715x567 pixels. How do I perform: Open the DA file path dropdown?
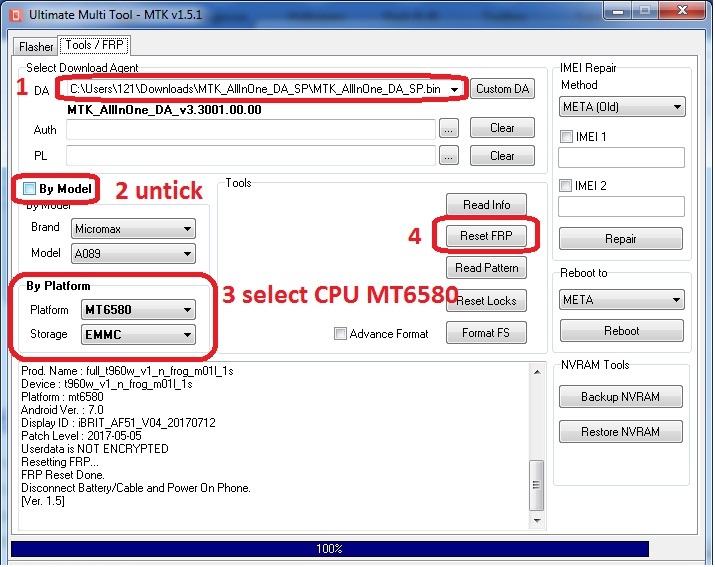454,89
